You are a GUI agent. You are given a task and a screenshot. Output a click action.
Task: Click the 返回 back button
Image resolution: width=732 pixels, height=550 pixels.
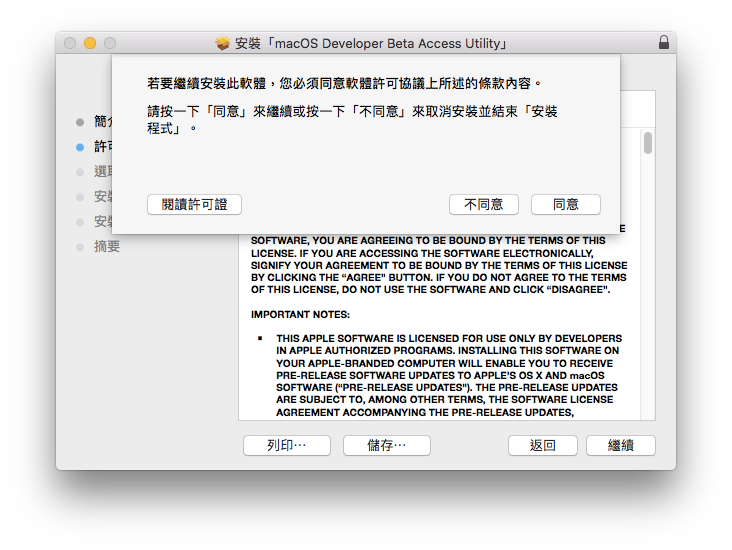542,445
